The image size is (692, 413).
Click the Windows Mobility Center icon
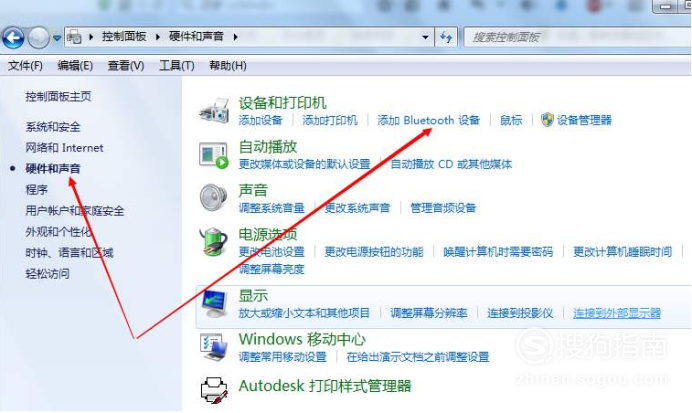(x=214, y=347)
